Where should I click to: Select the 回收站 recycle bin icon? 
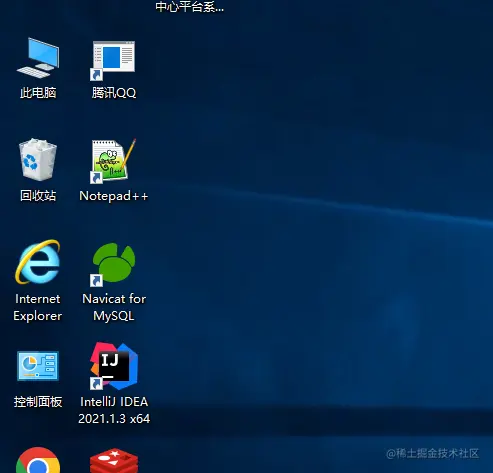(38, 160)
